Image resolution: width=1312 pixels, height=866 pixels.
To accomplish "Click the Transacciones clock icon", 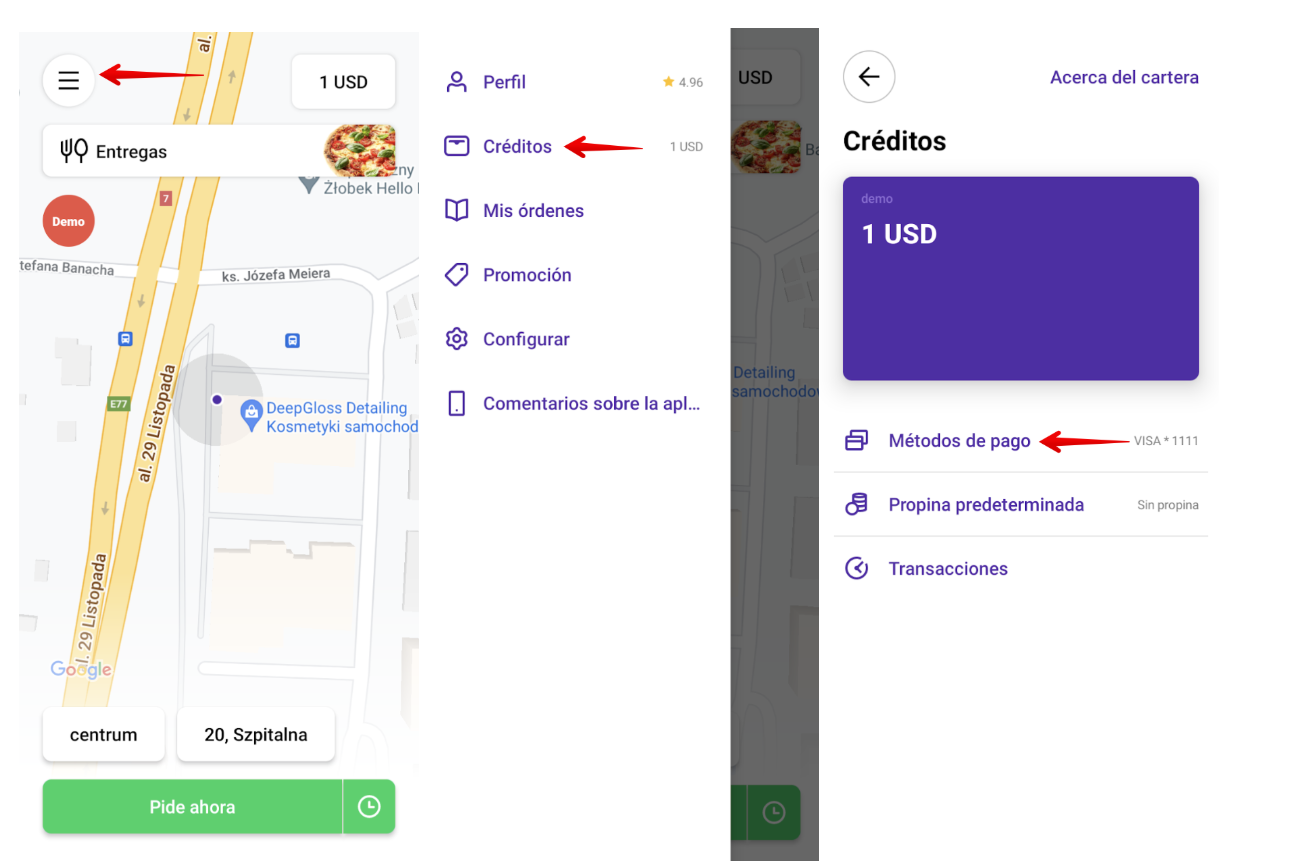I will pos(856,569).
